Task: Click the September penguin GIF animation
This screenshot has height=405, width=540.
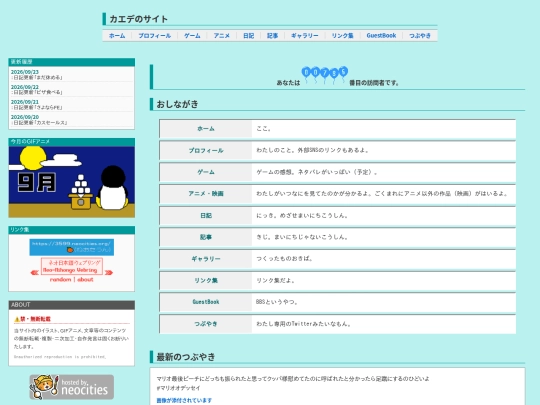Action: click(72, 182)
